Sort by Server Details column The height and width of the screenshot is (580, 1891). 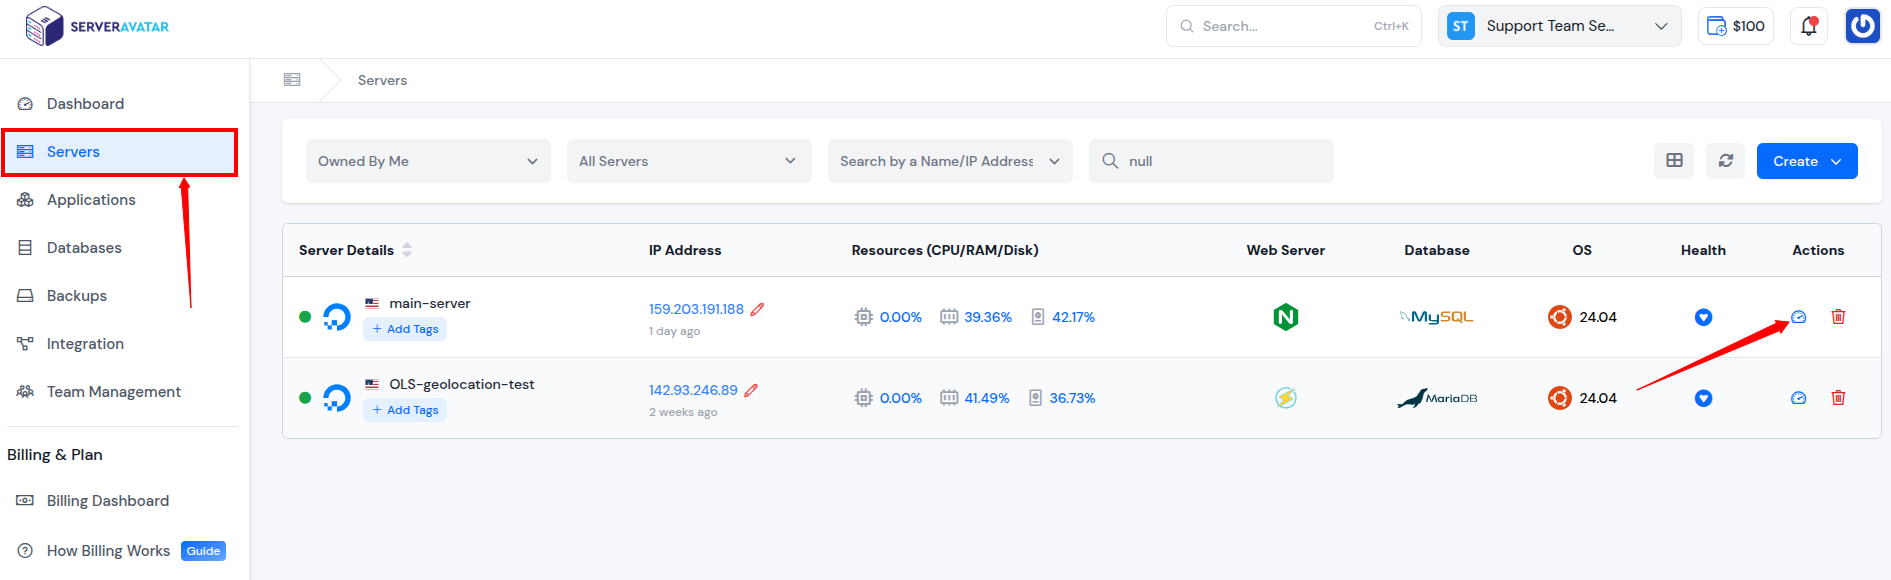click(x=407, y=250)
